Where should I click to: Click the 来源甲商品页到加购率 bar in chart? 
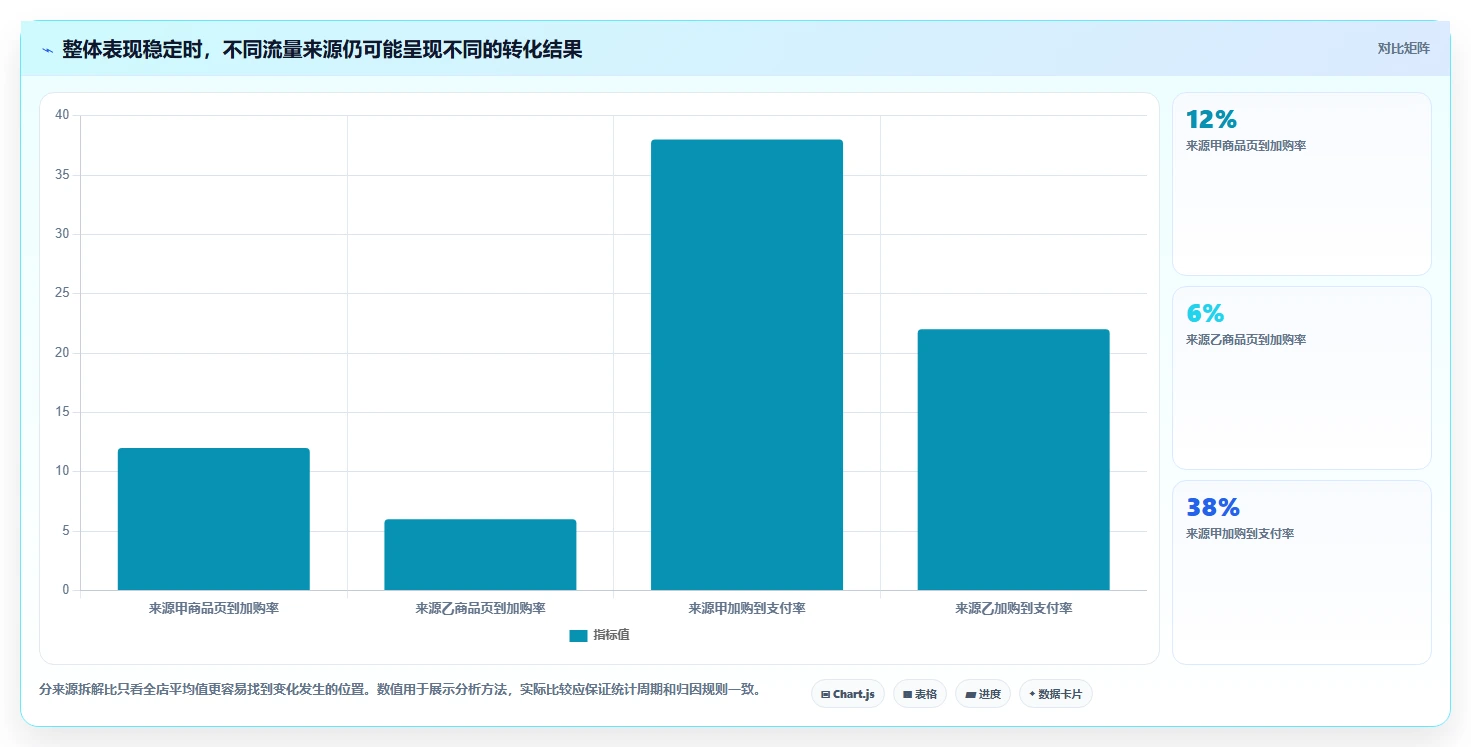(x=214, y=519)
